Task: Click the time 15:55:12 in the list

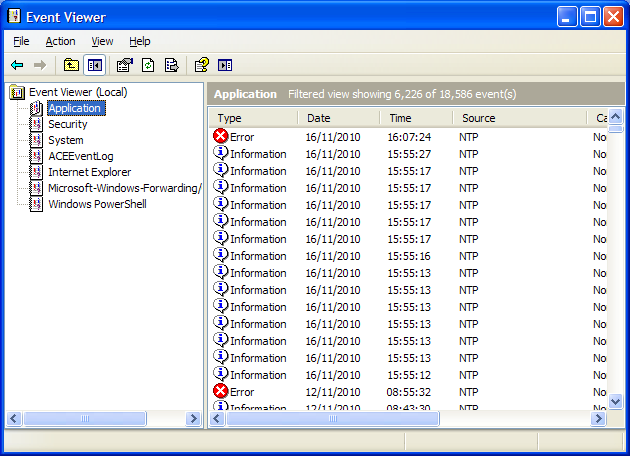Action: click(x=409, y=375)
